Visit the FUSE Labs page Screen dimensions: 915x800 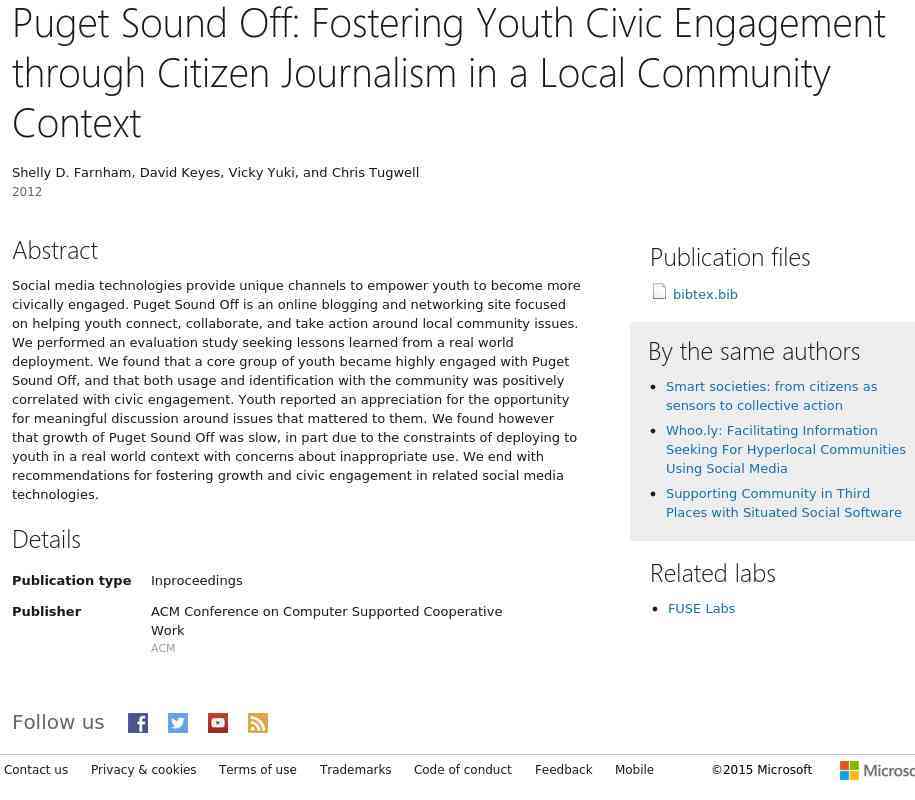pos(701,609)
